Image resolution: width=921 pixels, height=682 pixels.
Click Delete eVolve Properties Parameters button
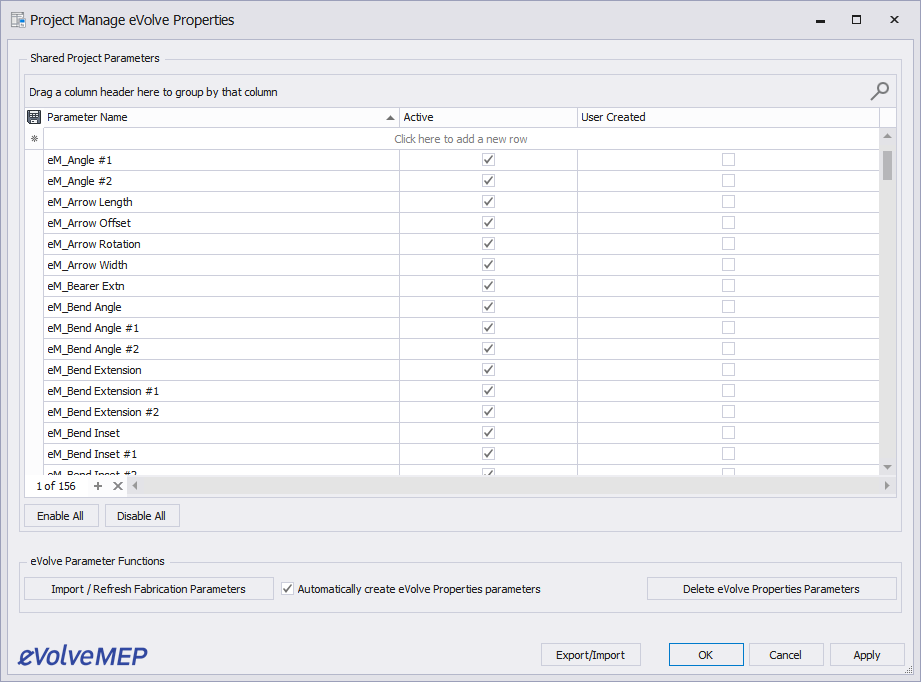[771, 589]
